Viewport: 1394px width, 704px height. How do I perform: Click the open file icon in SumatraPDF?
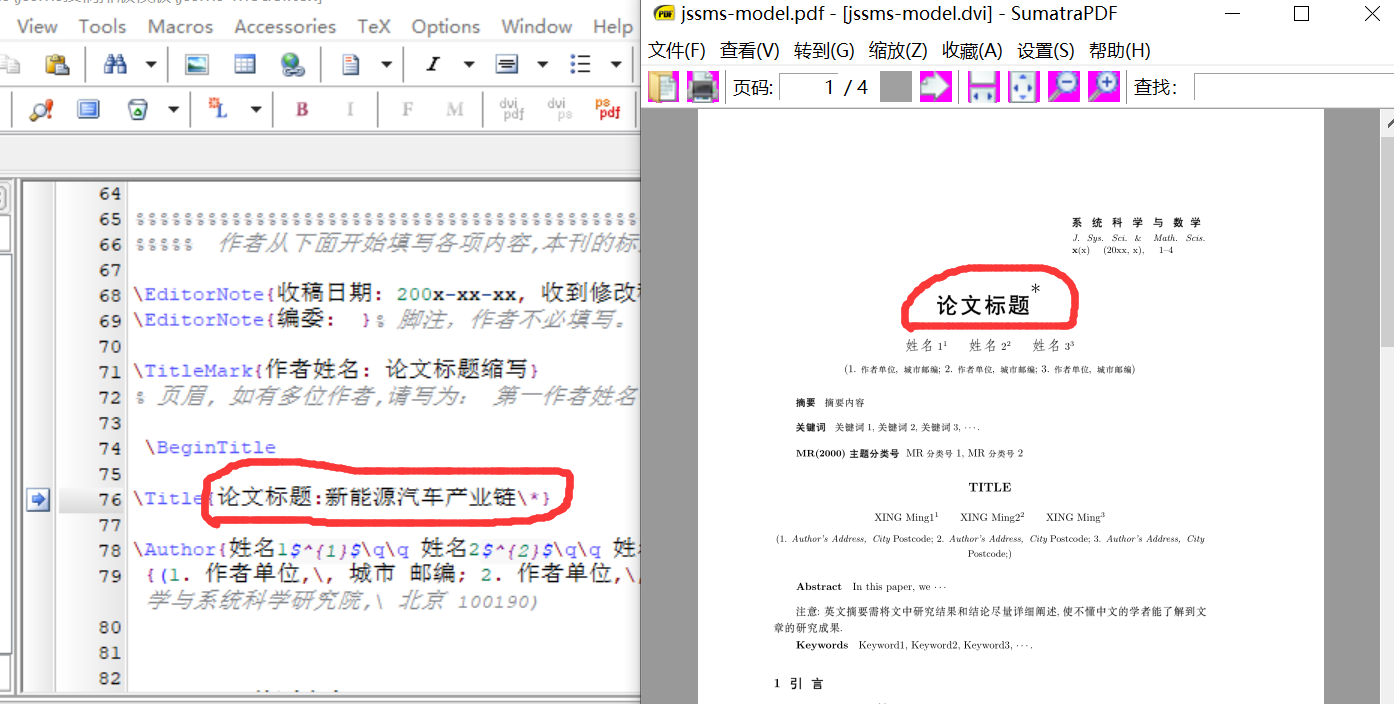663,87
